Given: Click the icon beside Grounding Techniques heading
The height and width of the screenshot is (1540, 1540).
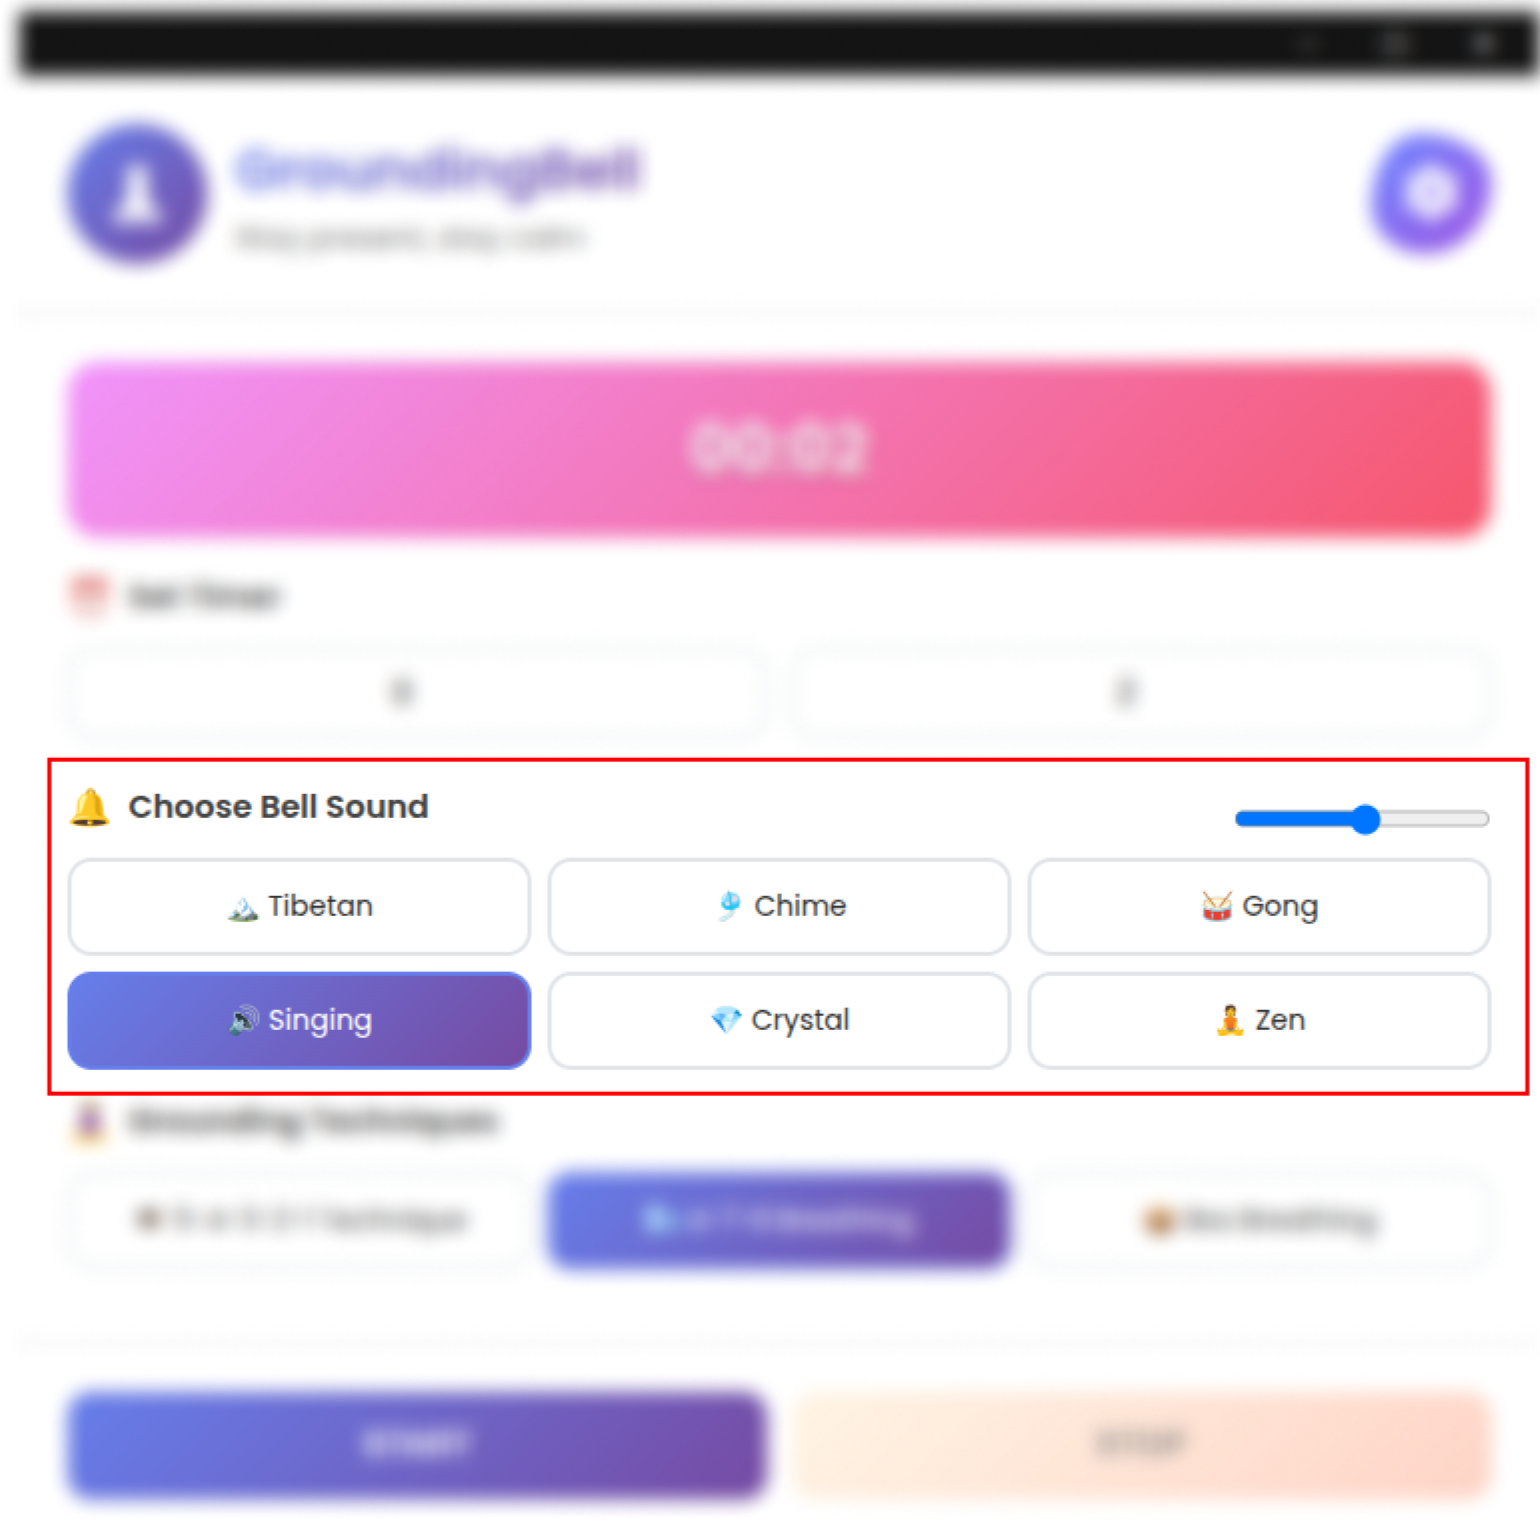Looking at the screenshot, I should (x=89, y=1121).
